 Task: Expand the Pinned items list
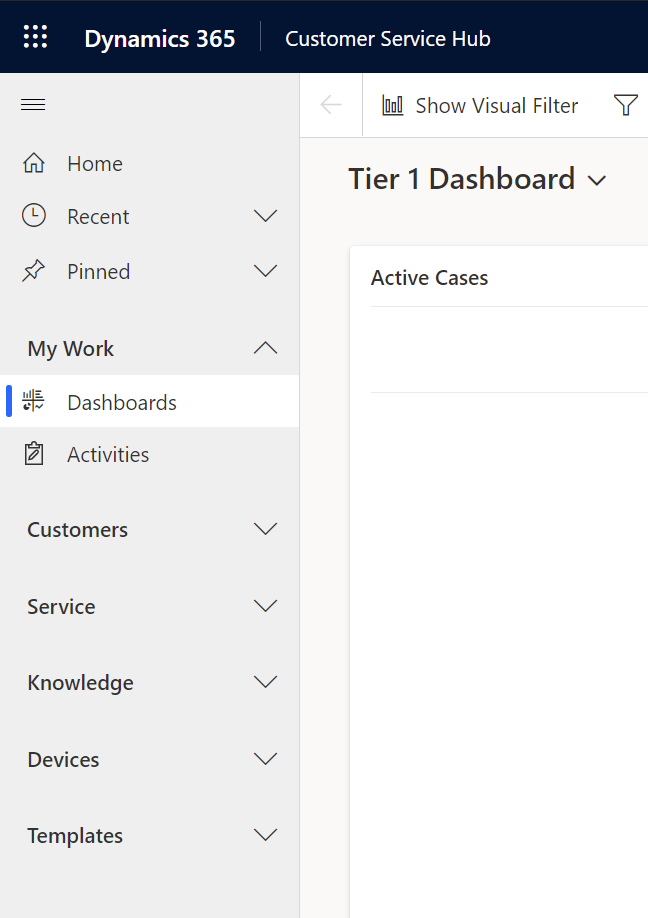click(x=265, y=271)
